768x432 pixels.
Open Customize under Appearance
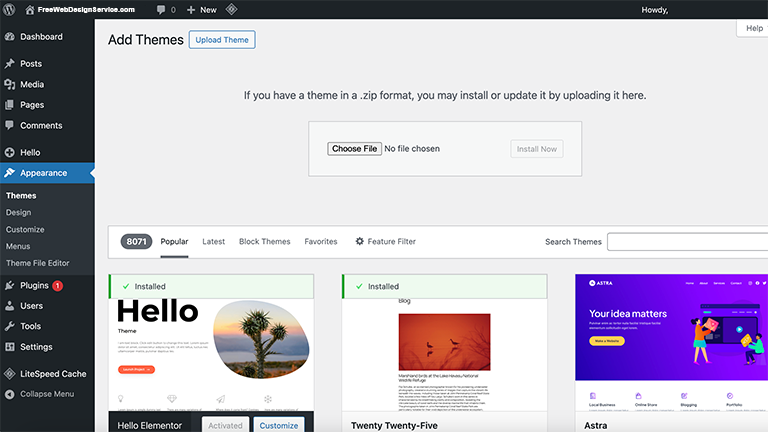[x=25, y=229]
